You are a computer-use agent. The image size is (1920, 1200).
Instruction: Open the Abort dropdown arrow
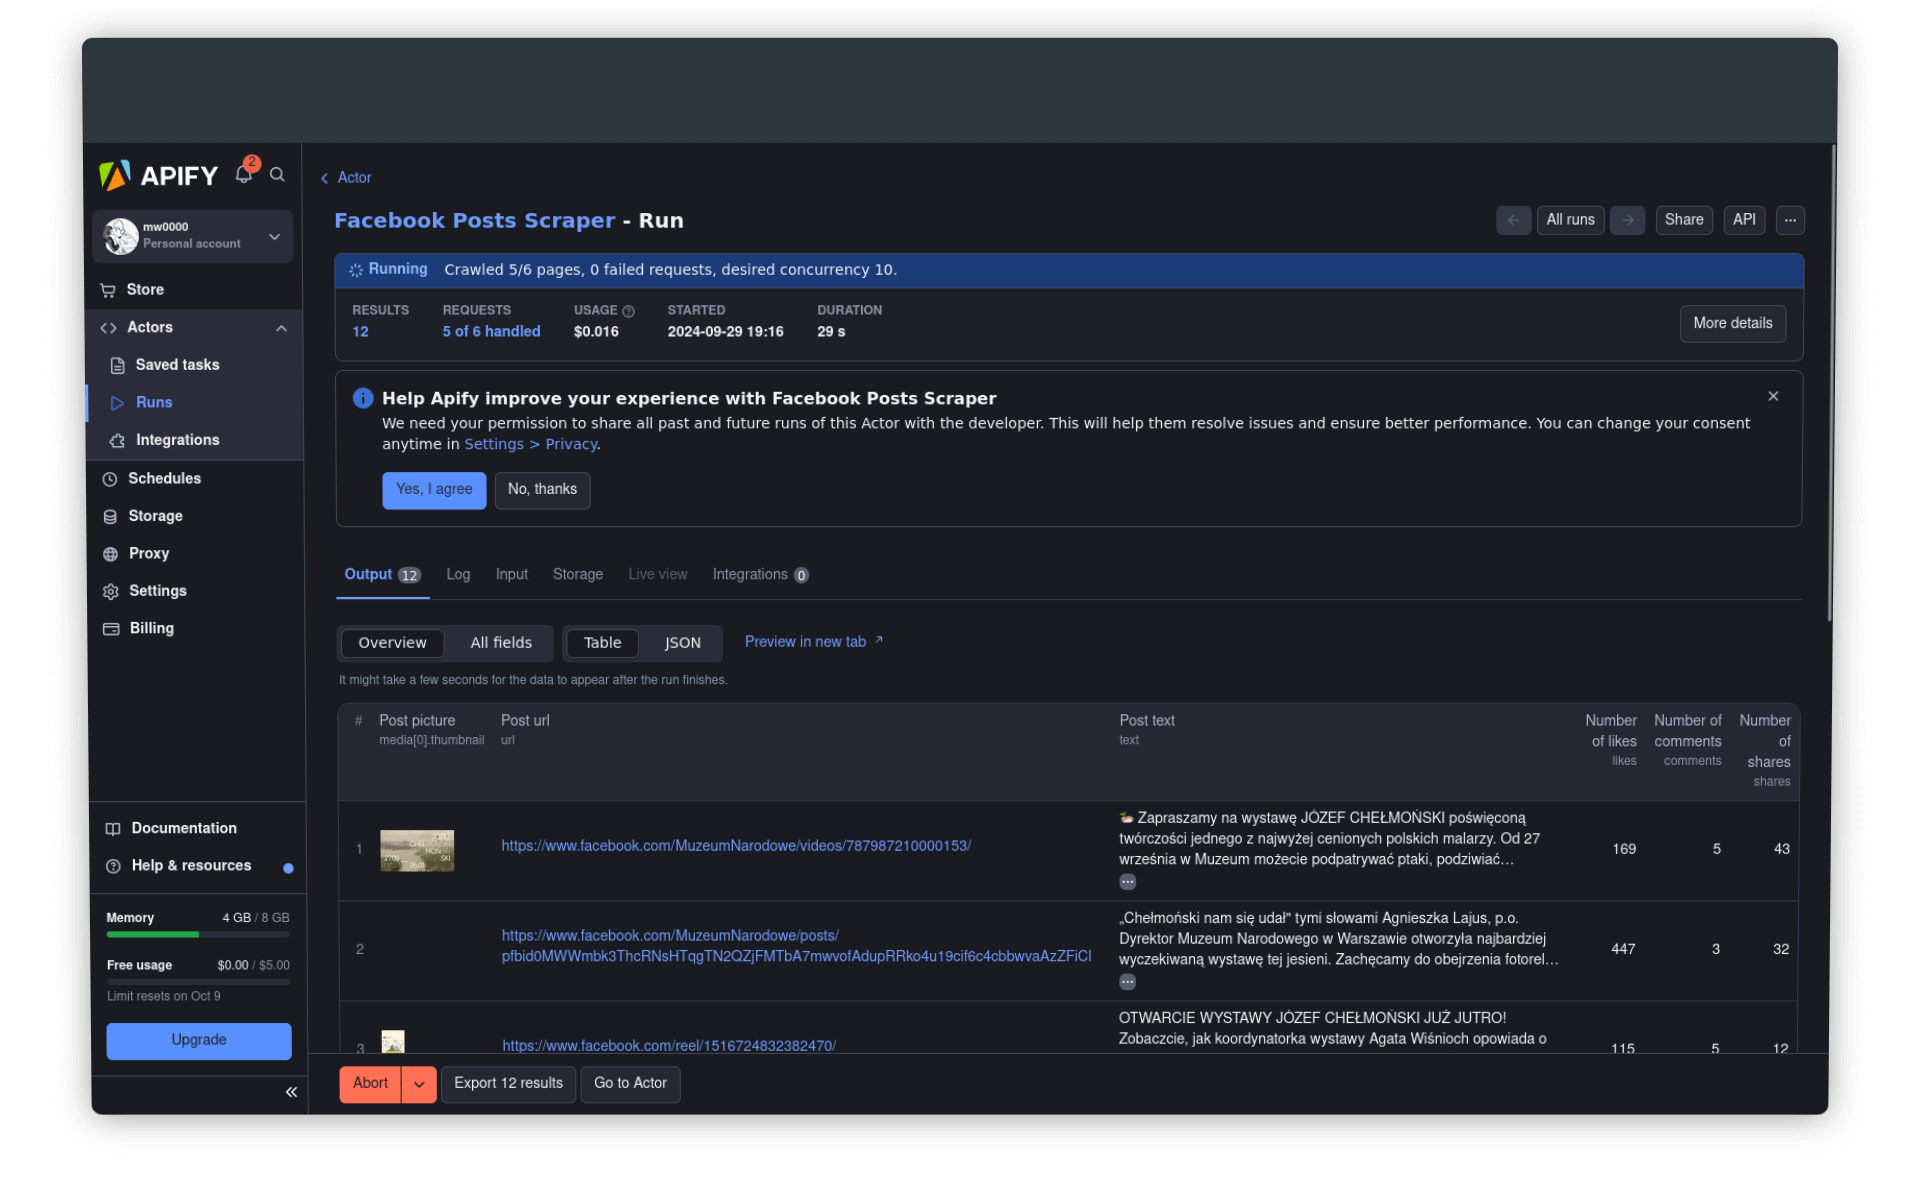pyautogui.click(x=419, y=1084)
